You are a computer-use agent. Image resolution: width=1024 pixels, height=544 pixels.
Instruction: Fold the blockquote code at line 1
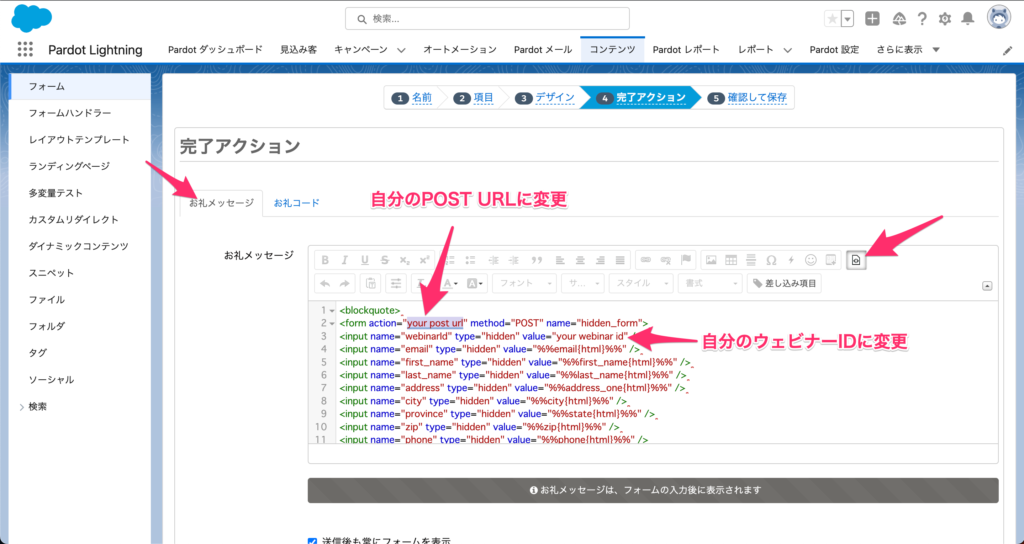332,310
